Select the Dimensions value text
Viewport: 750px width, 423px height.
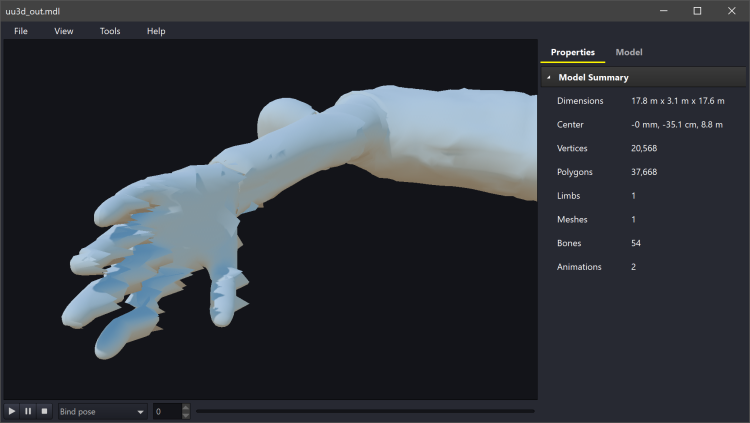(x=676, y=101)
